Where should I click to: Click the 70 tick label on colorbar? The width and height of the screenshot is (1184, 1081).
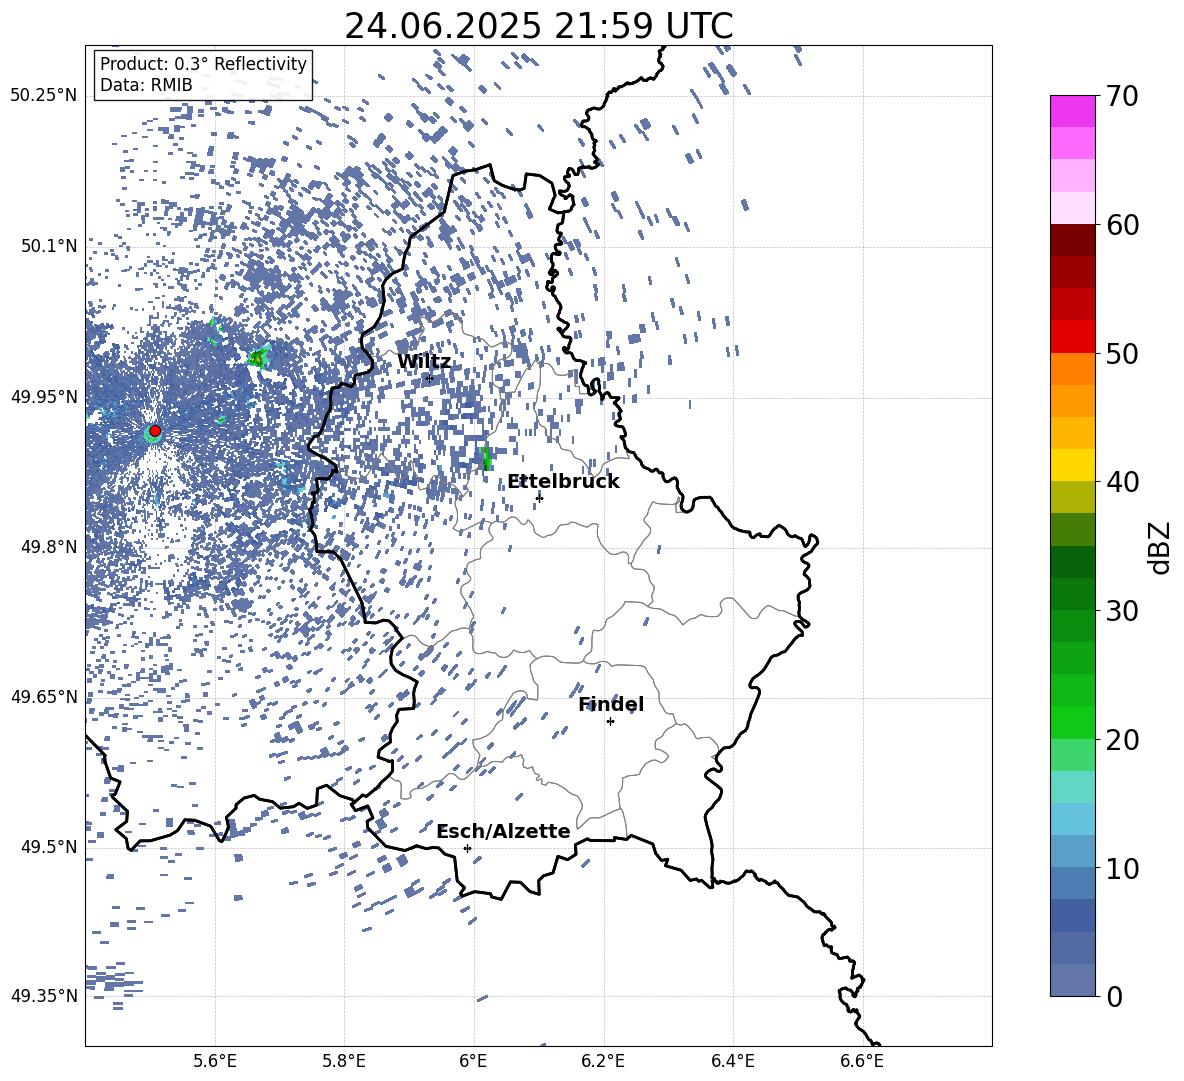(x=1121, y=96)
